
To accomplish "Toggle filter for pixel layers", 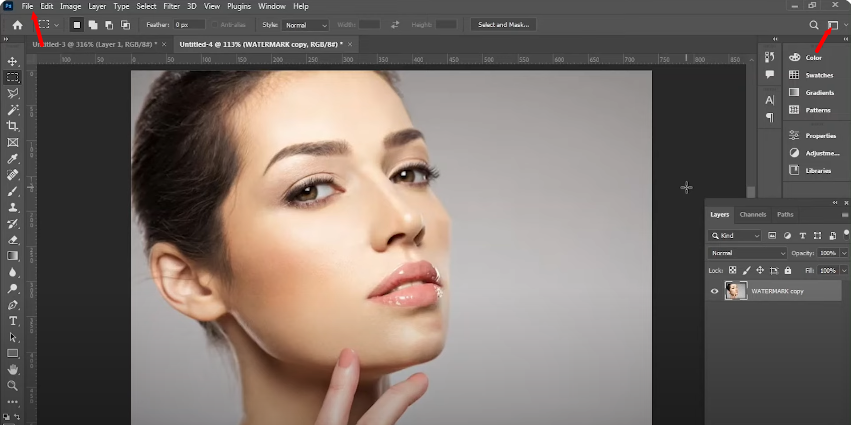I will (772, 236).
